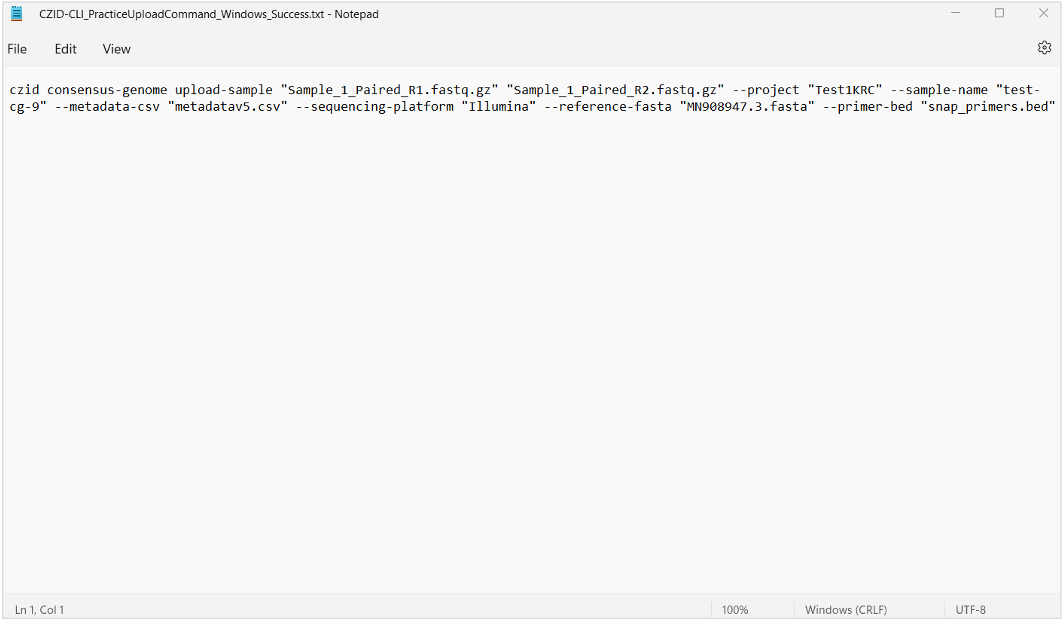Click on "snap_primers.bed" filename
The image size is (1063, 620).
pyautogui.click(x=988, y=107)
